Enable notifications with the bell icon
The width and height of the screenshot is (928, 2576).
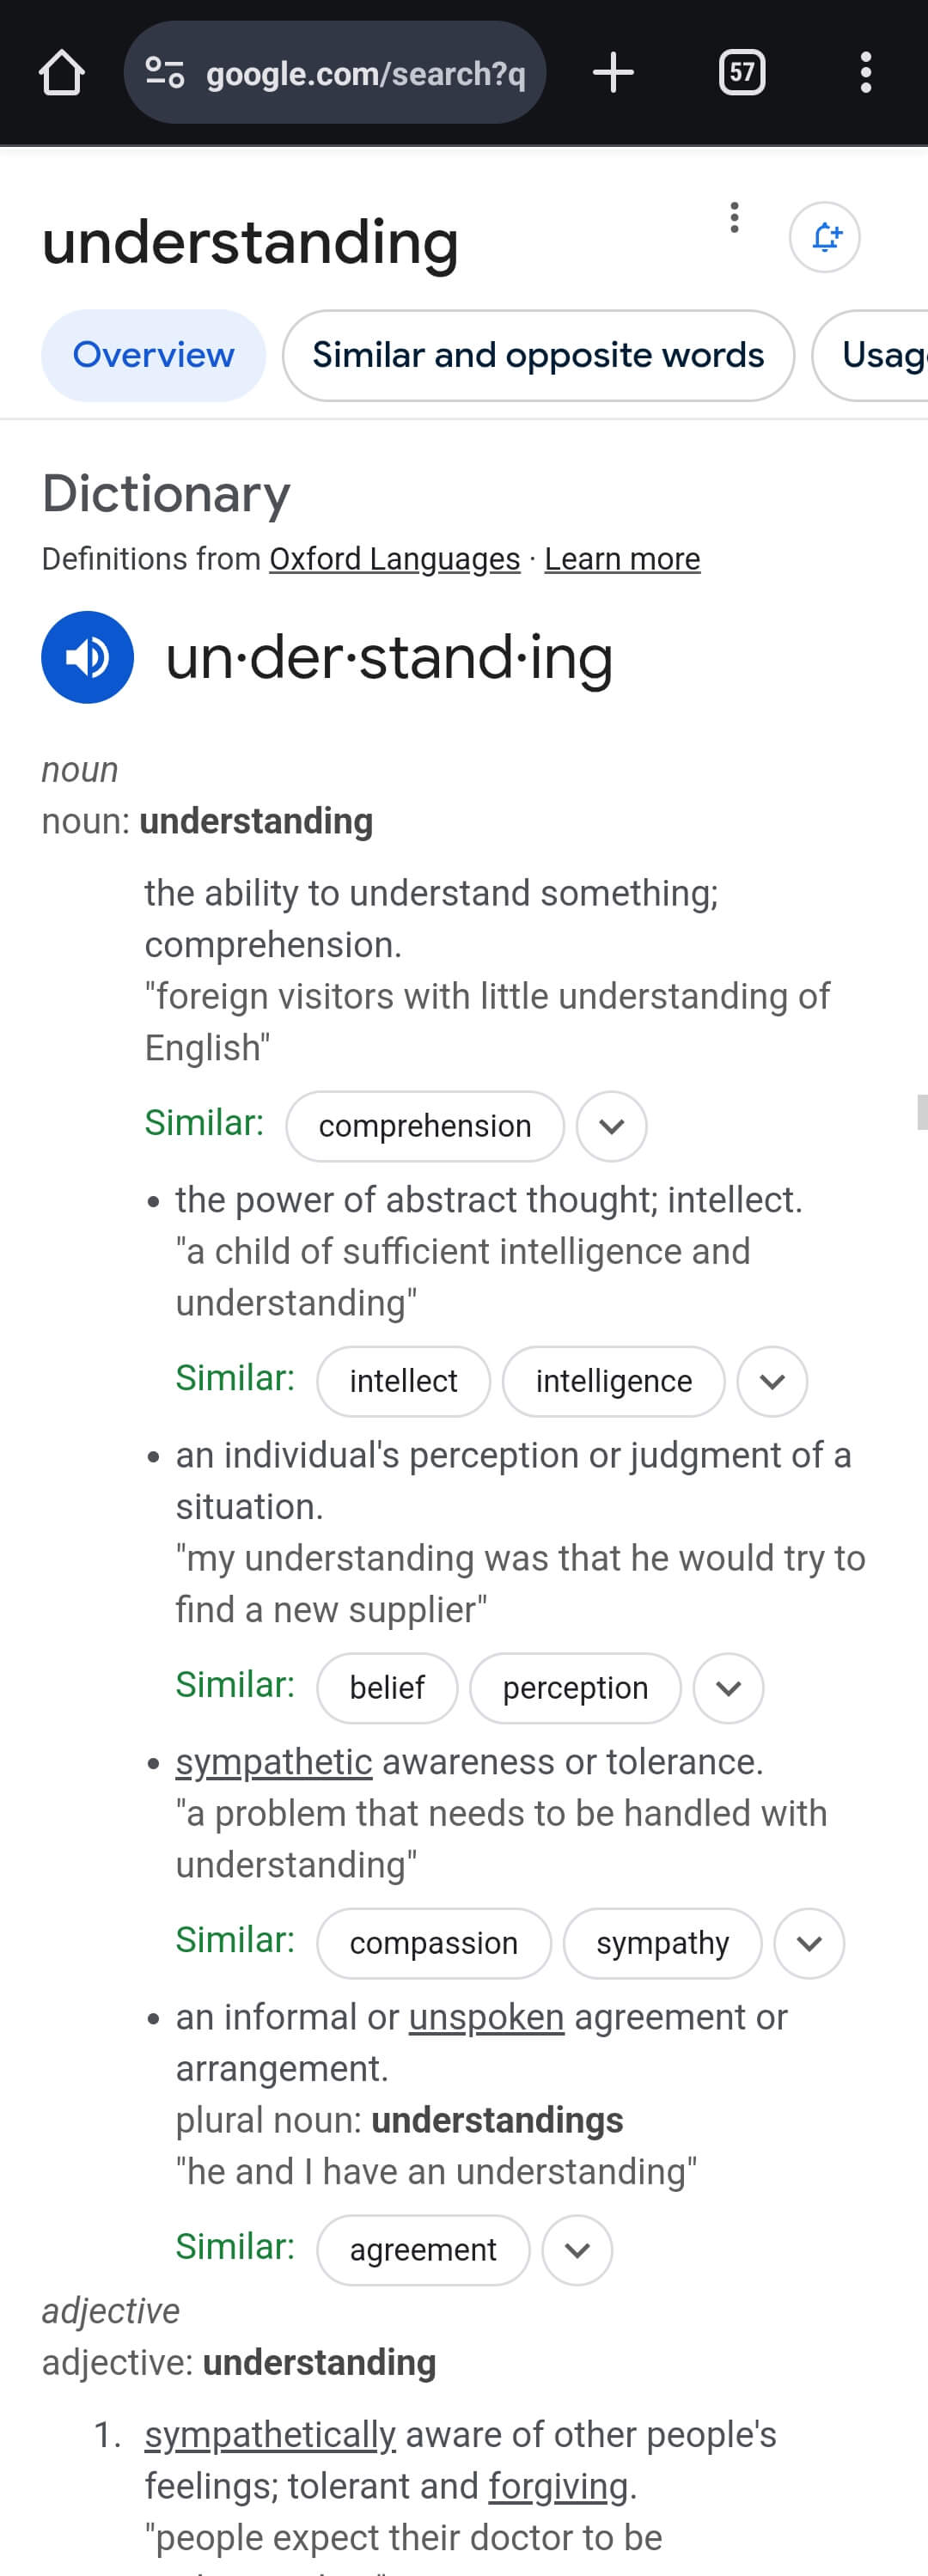click(823, 237)
